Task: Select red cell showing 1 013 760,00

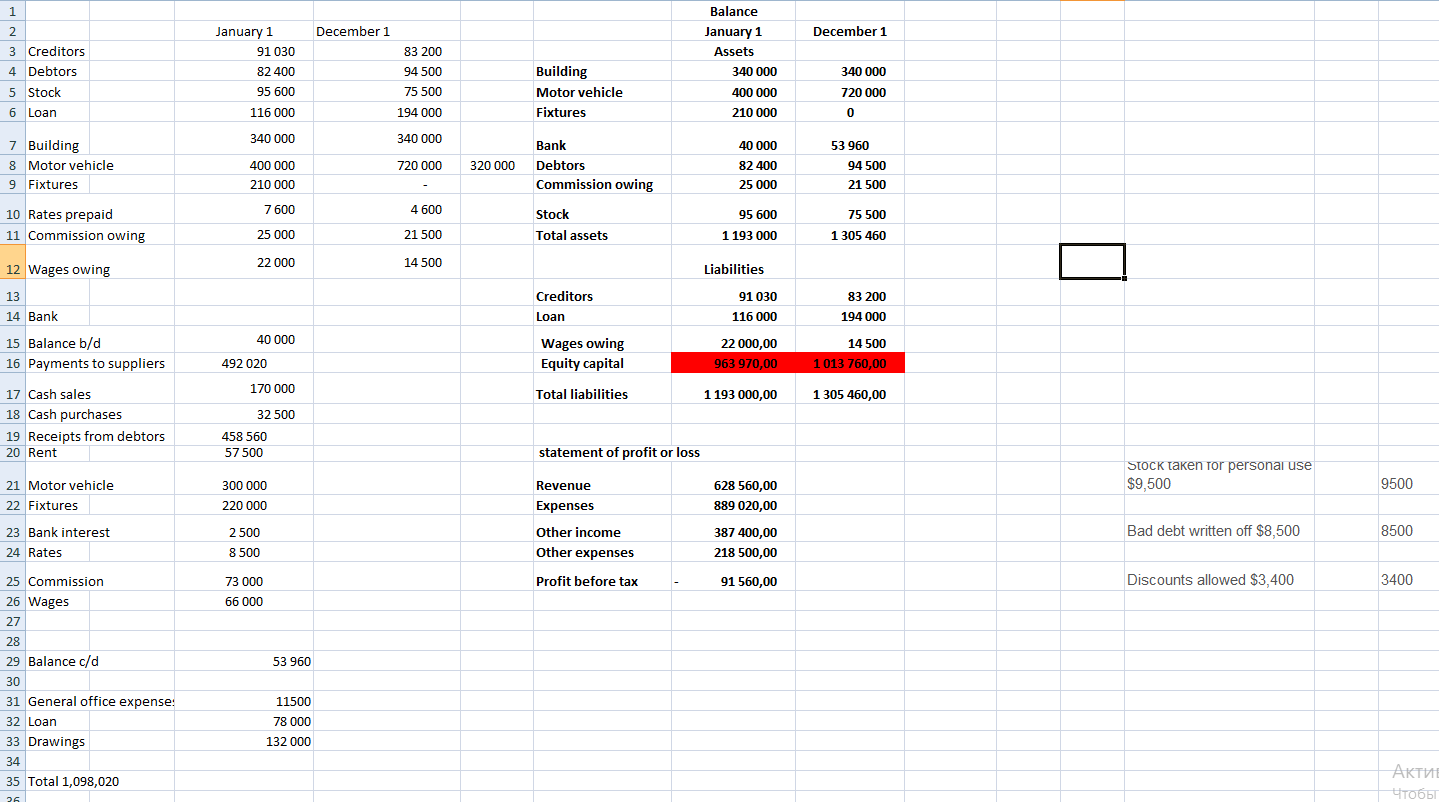Action: point(850,363)
